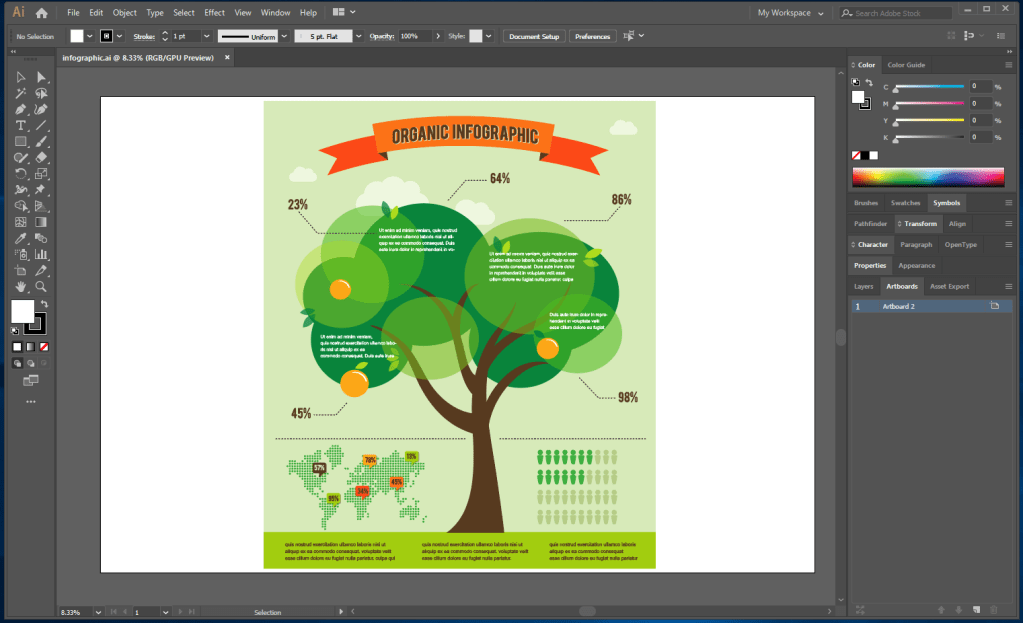Set the None color mode in toolbar
The height and width of the screenshot is (623, 1023).
[44, 346]
